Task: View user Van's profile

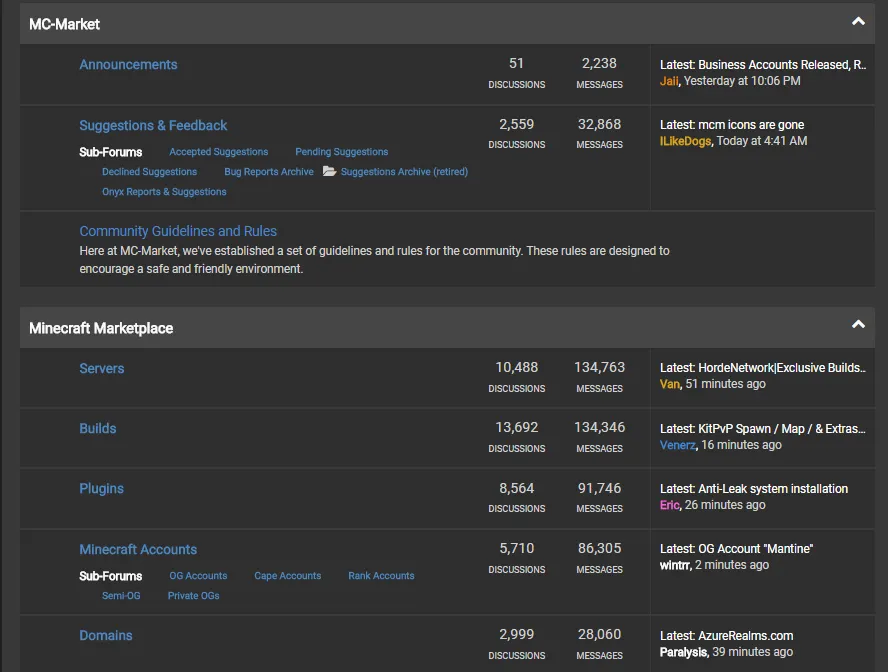Action: pyautogui.click(x=669, y=384)
